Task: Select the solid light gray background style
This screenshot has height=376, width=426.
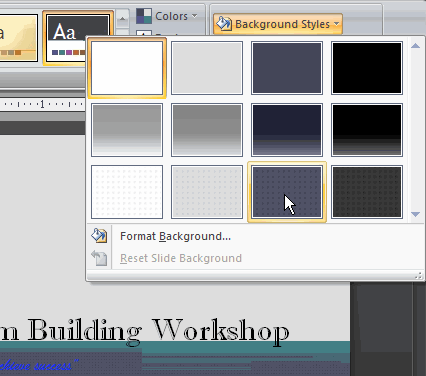Action: coord(207,68)
